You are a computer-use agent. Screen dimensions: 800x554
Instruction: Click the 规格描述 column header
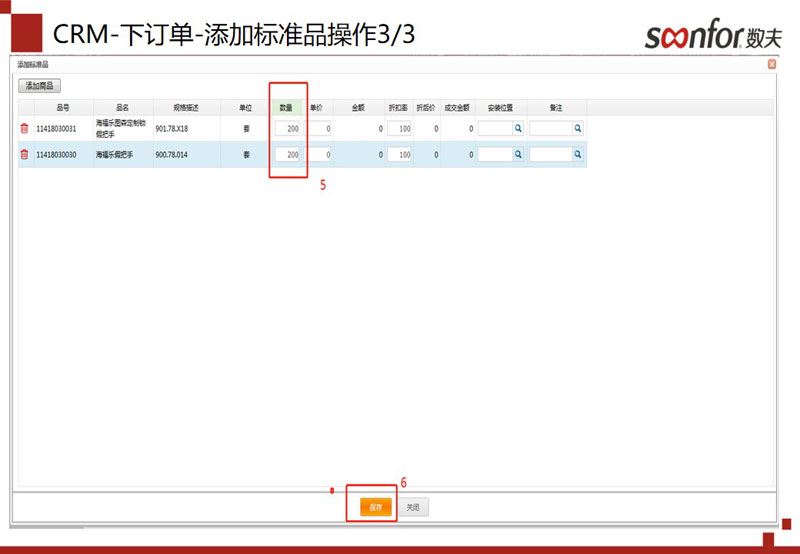click(186, 107)
